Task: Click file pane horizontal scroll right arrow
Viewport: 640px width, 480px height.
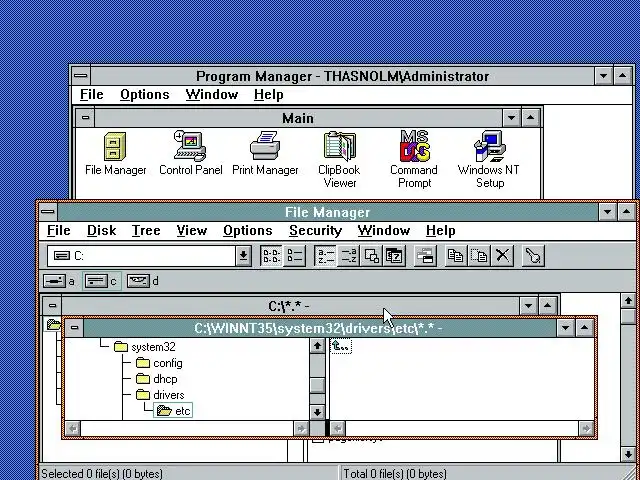Action: click(586, 428)
